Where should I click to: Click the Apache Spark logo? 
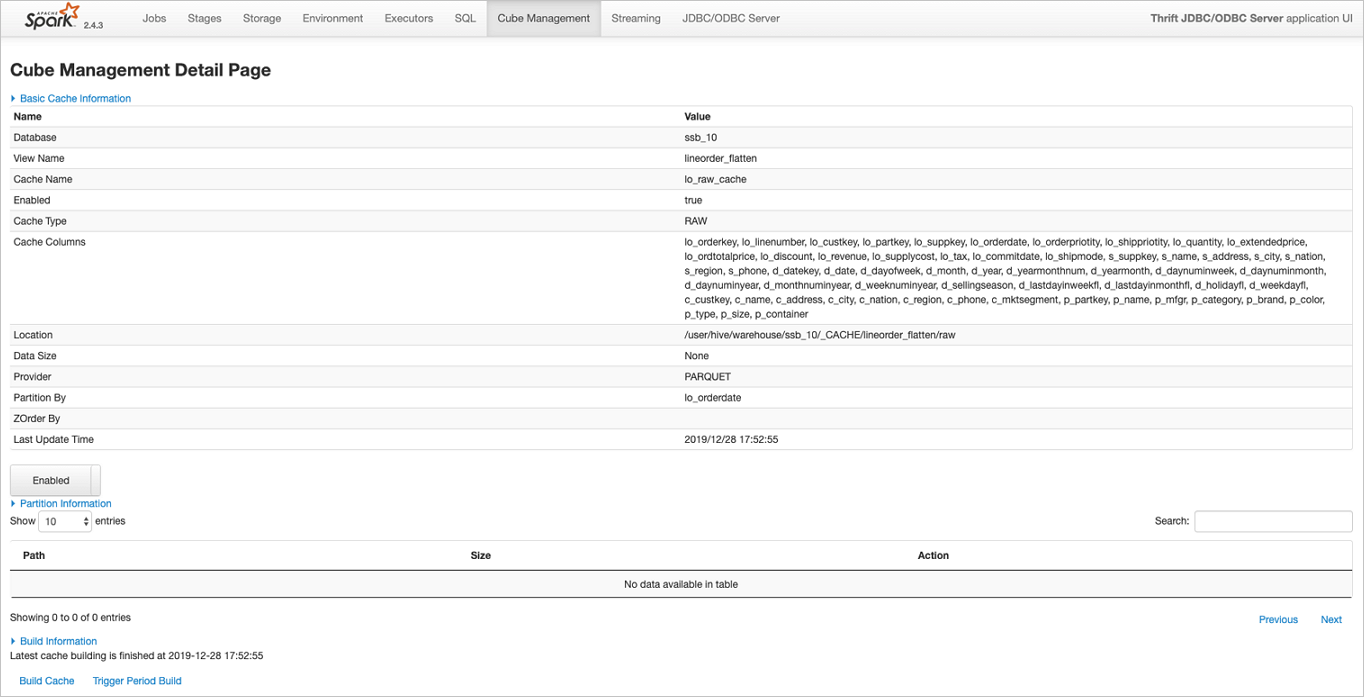point(52,17)
